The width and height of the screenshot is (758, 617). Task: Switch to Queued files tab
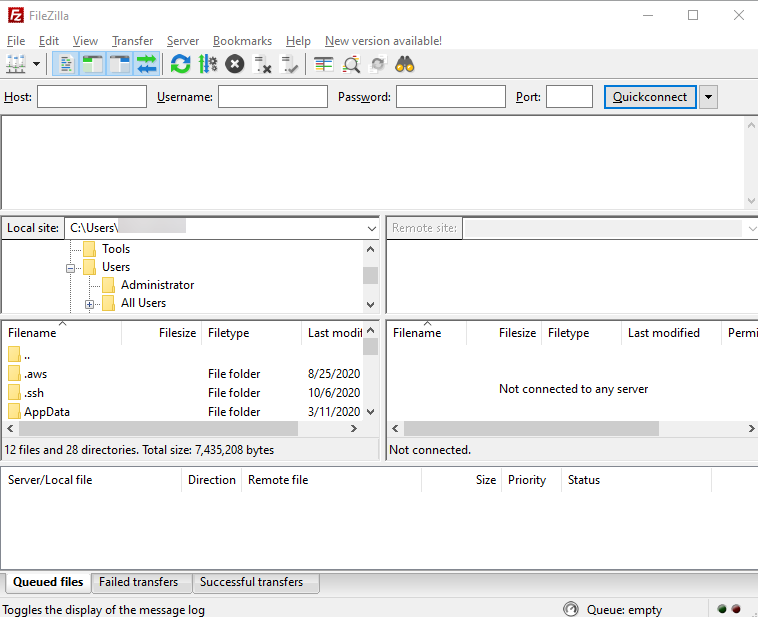[x=48, y=582]
